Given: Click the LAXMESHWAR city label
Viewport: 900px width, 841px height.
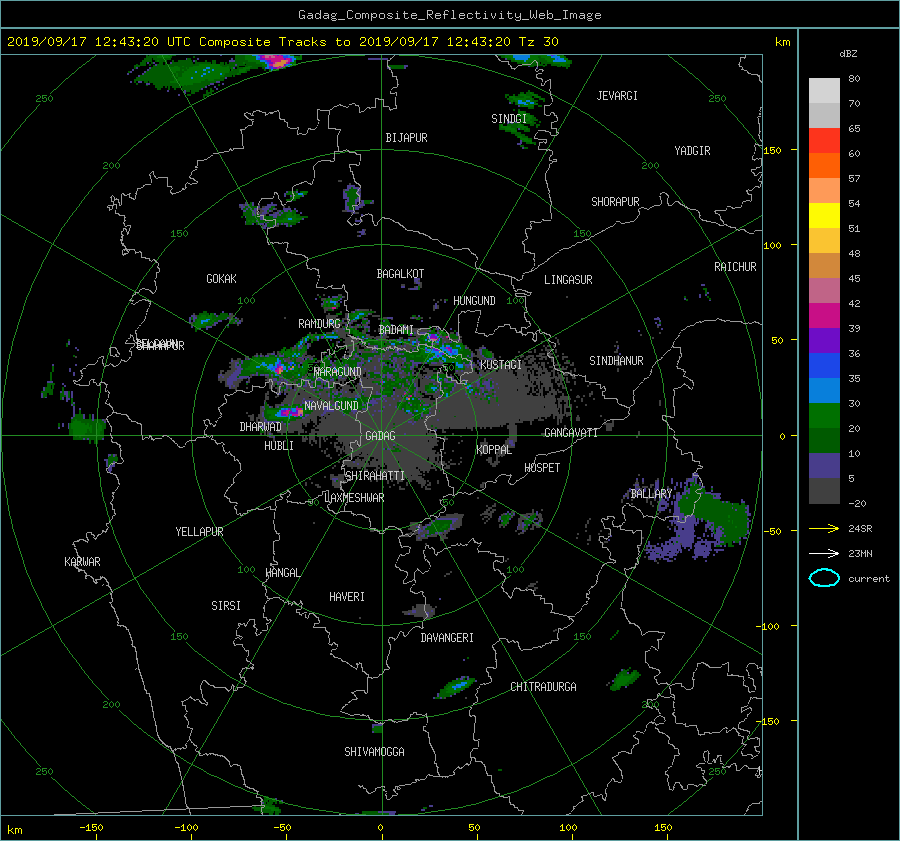Looking at the screenshot, I should (354, 498).
